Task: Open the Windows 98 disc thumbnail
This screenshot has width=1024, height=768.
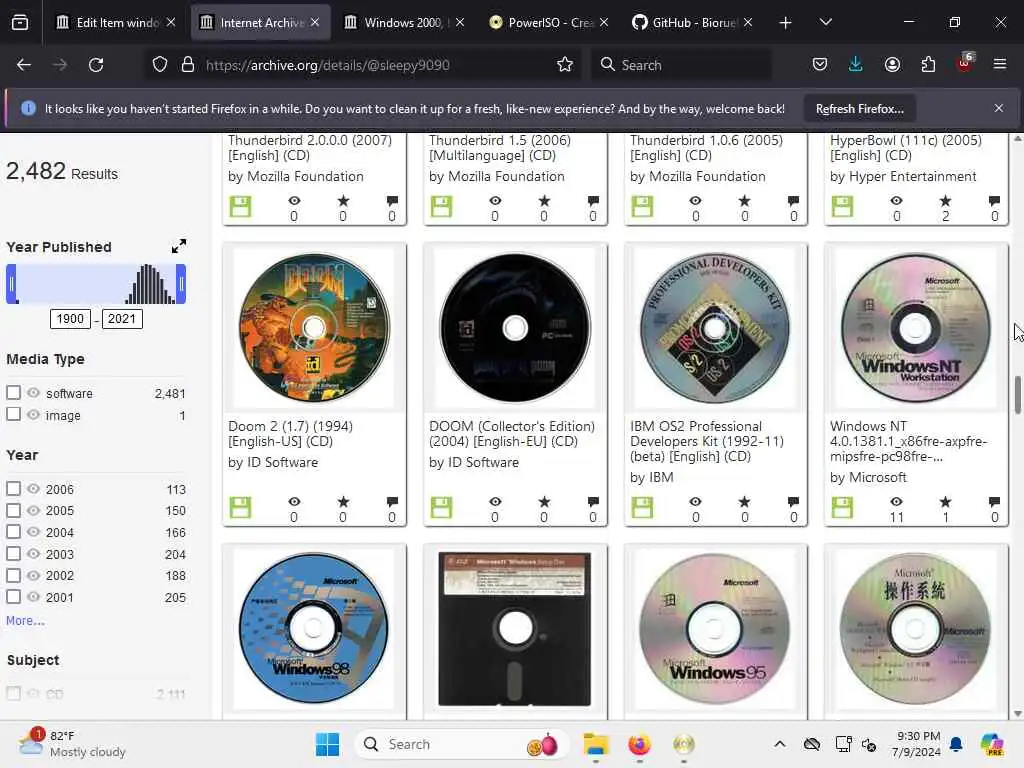Action: tap(313, 628)
